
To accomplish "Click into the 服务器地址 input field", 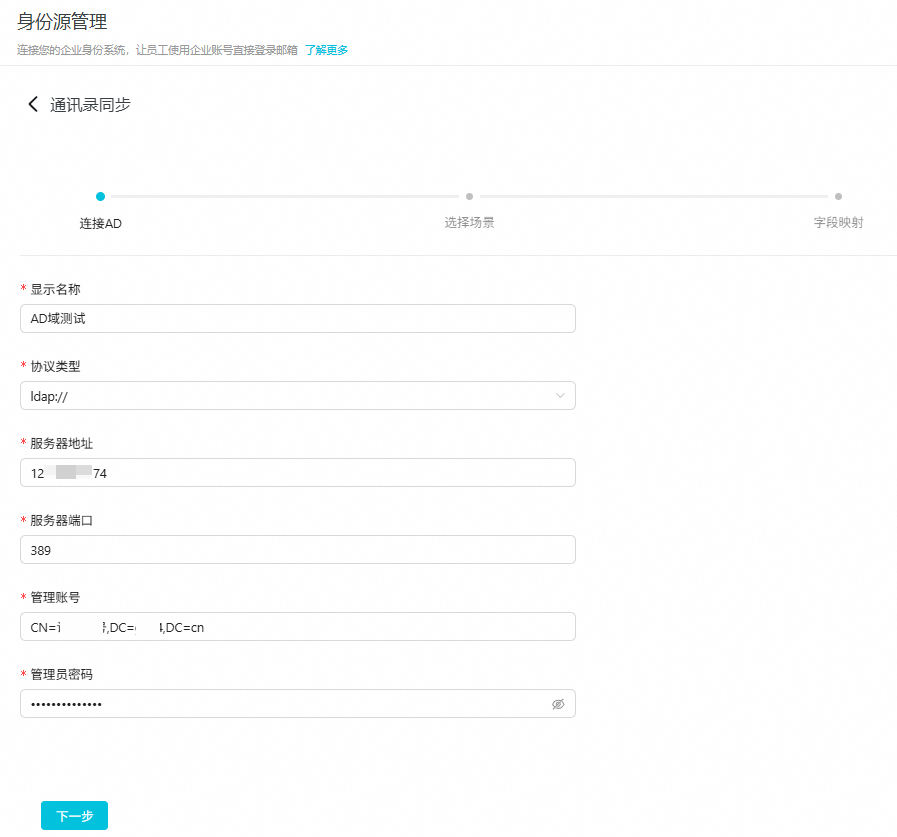I will click(297, 473).
